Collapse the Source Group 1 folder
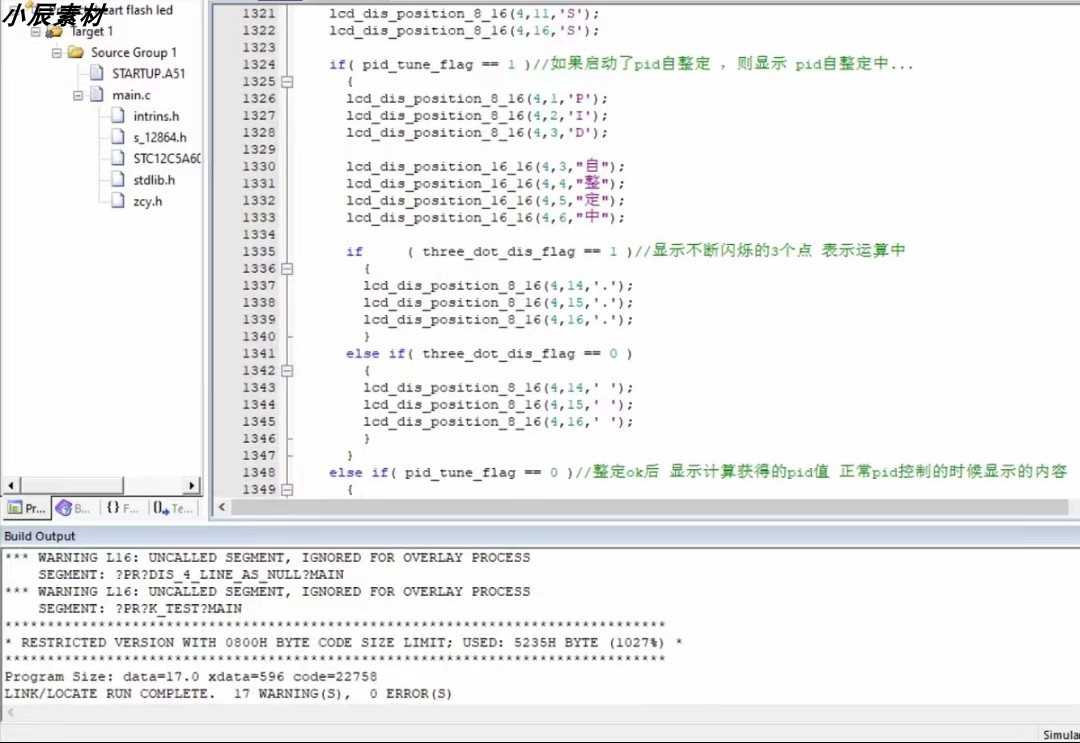Viewport: 1080px width, 743px height. (56, 53)
